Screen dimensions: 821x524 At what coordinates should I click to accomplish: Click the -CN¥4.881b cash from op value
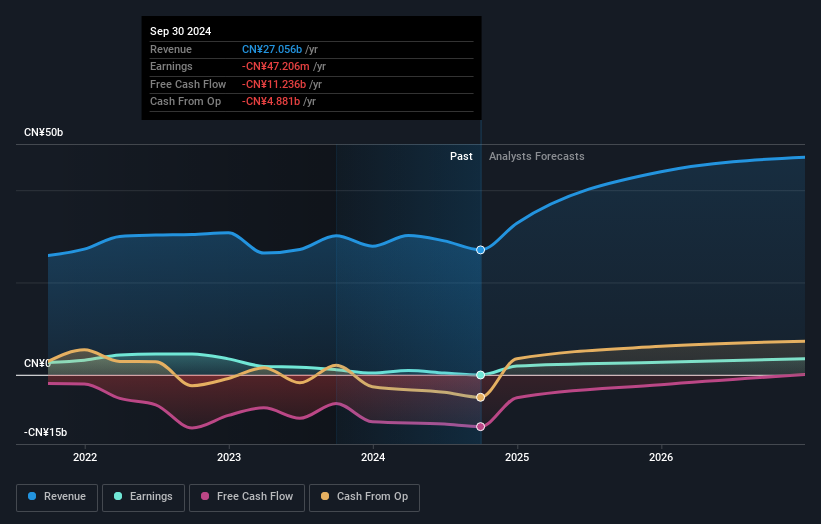[x=271, y=102]
